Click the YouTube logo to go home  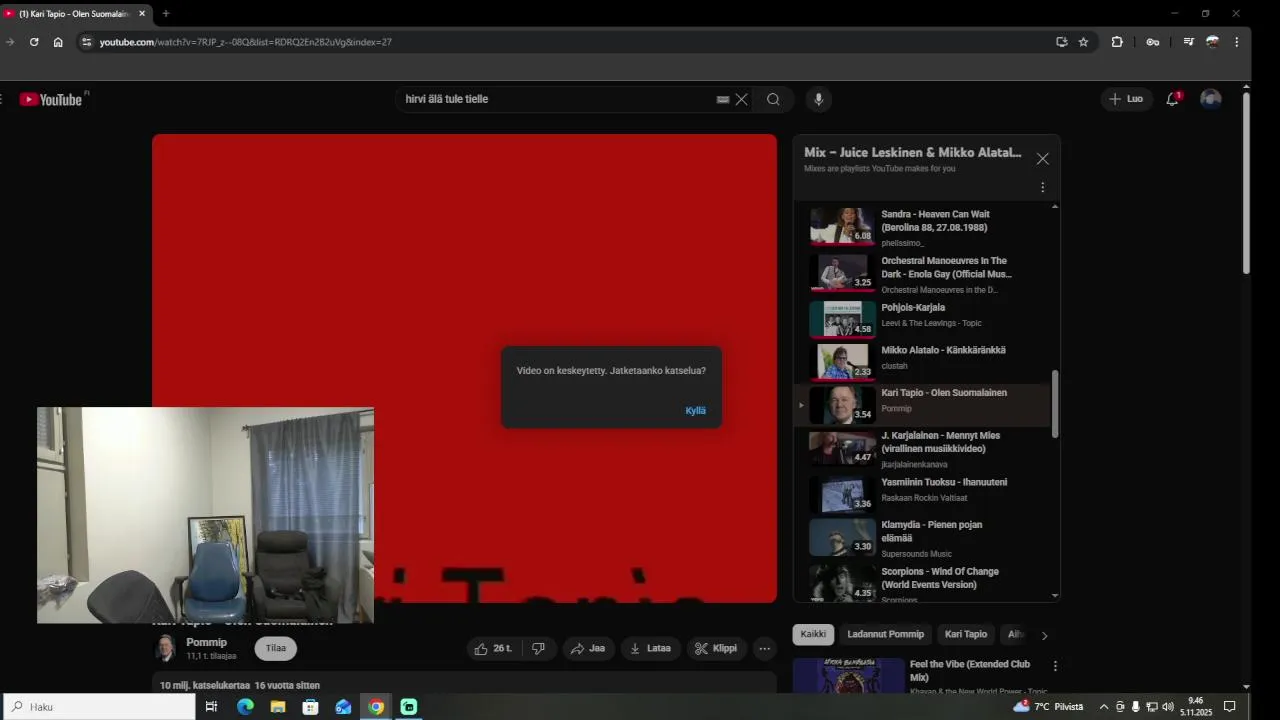(x=51, y=99)
